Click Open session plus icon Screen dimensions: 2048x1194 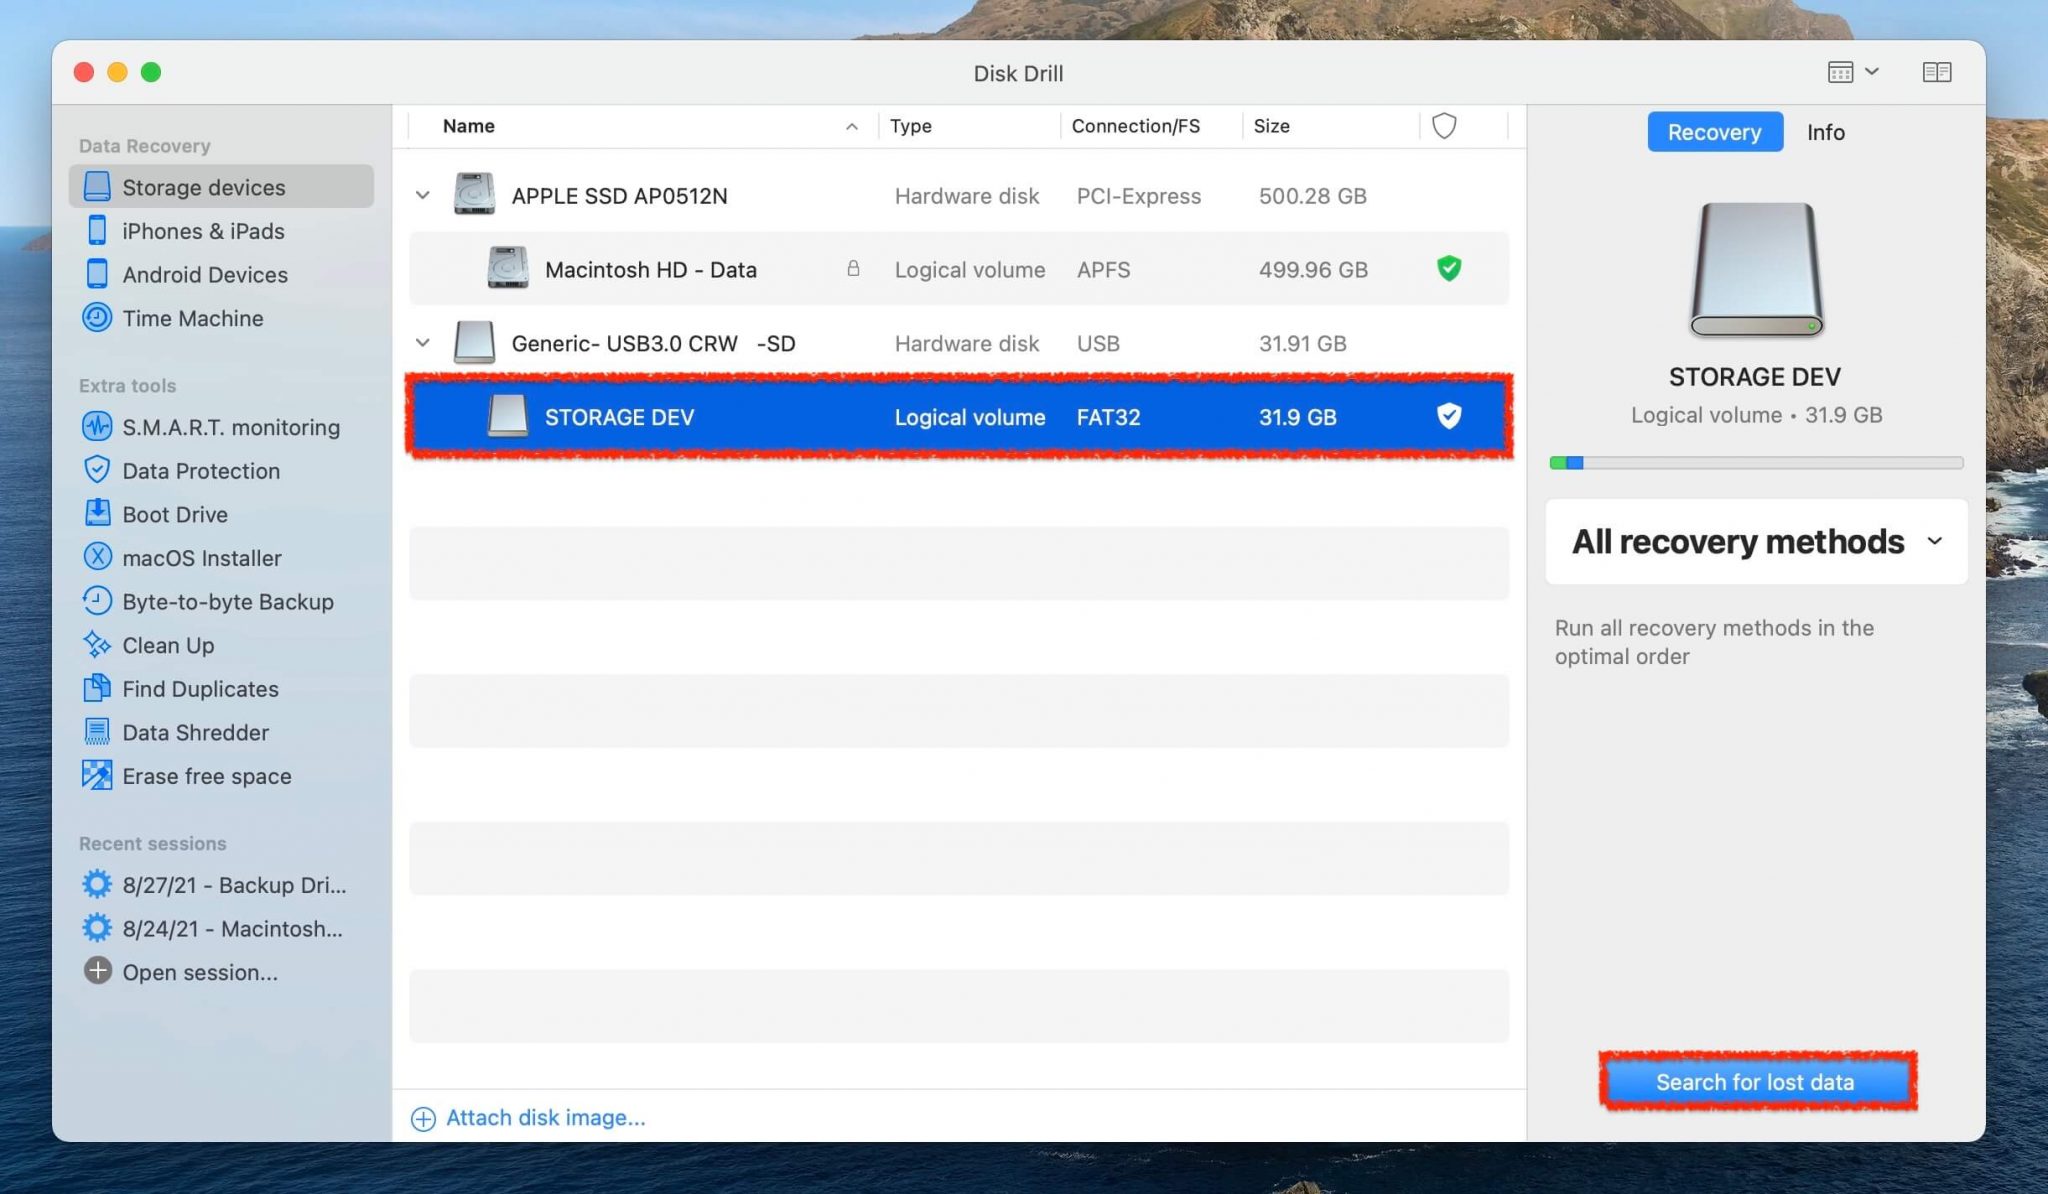point(97,971)
